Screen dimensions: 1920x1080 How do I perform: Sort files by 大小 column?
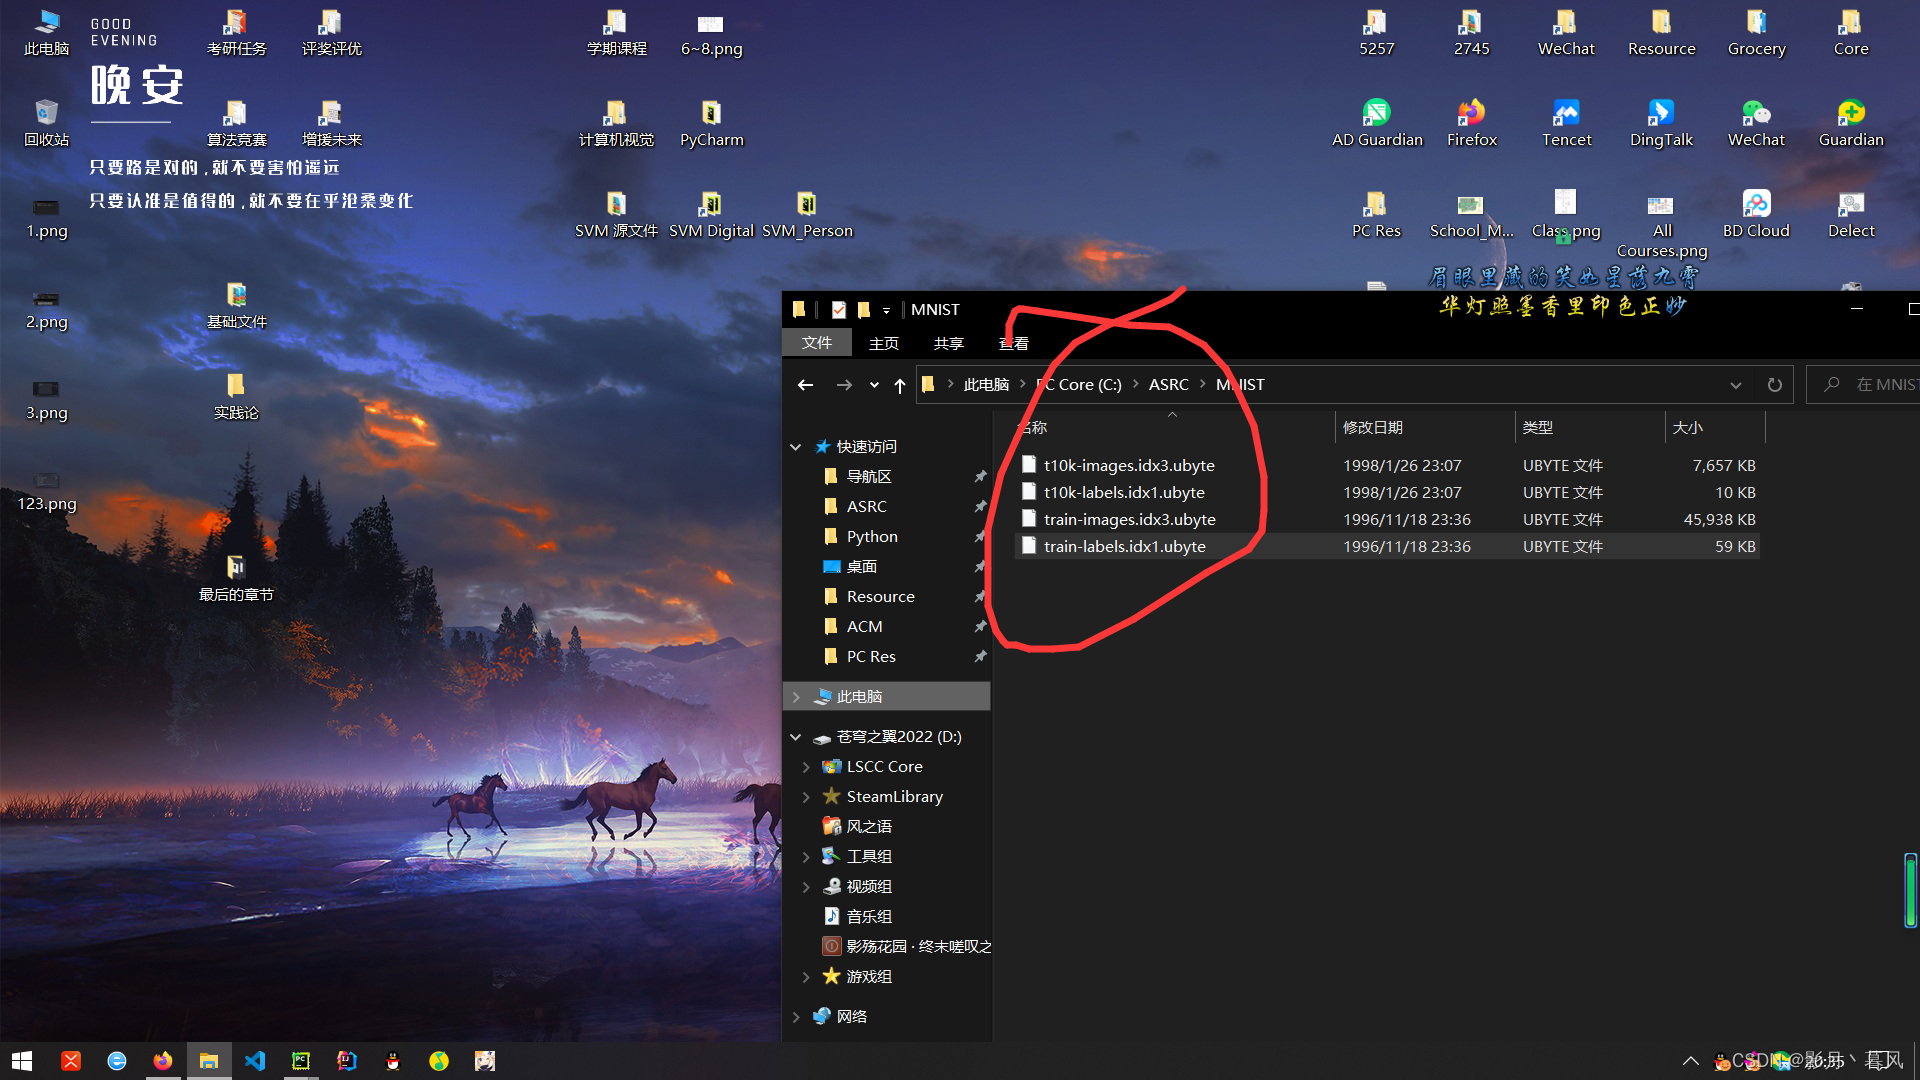[1715, 428]
